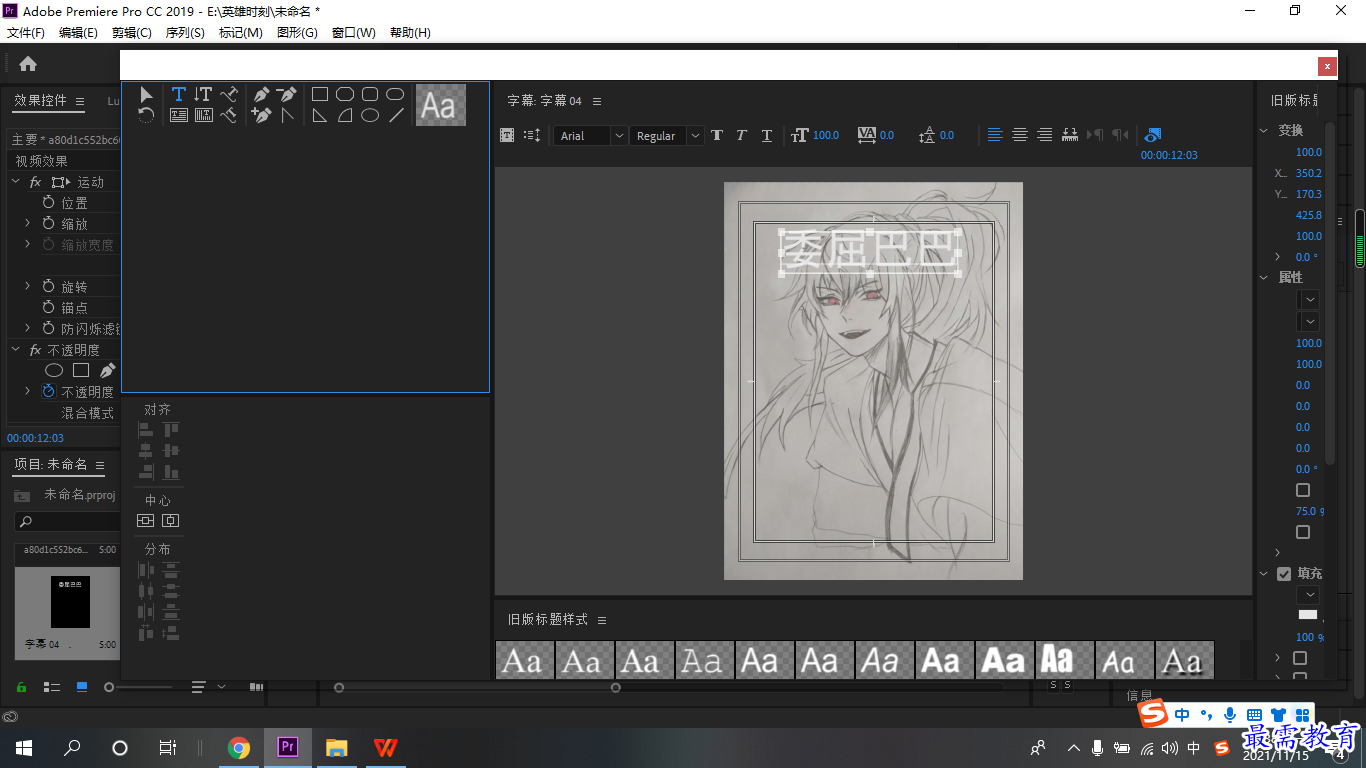Open the 图形(G) menu
Image resolution: width=1366 pixels, height=768 pixels.
pyautogui.click(x=297, y=32)
